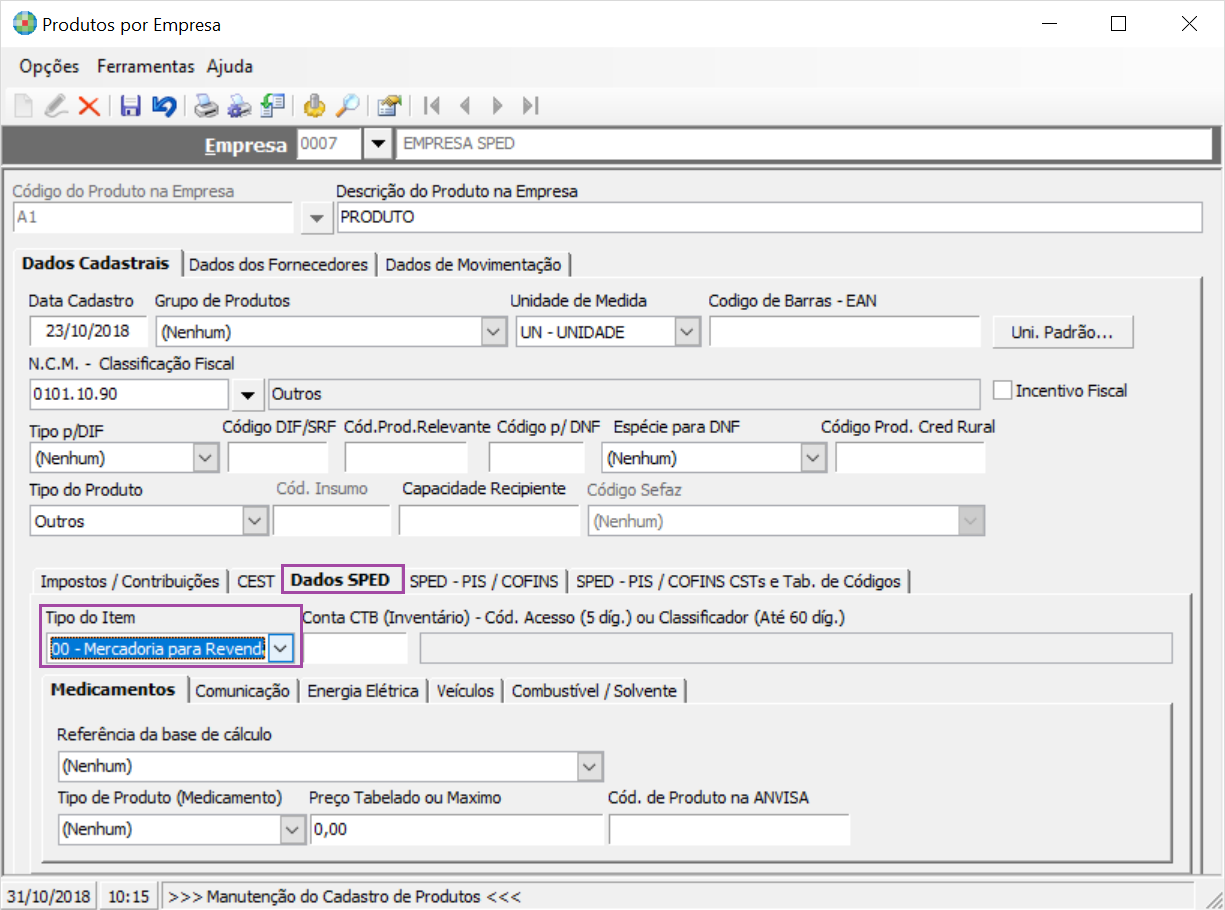Save the record with the floppy disk icon
Viewport: 1225px width, 910px height.
(x=130, y=106)
